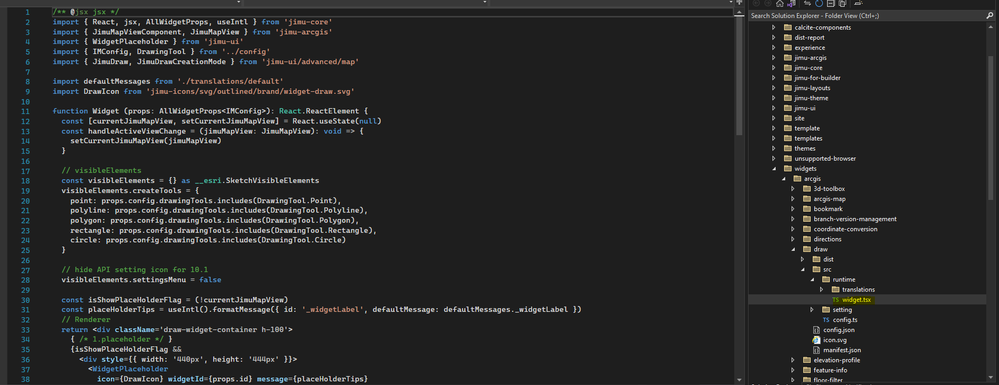Select the directions folder
The width and height of the screenshot is (999, 385).
click(x=828, y=239)
